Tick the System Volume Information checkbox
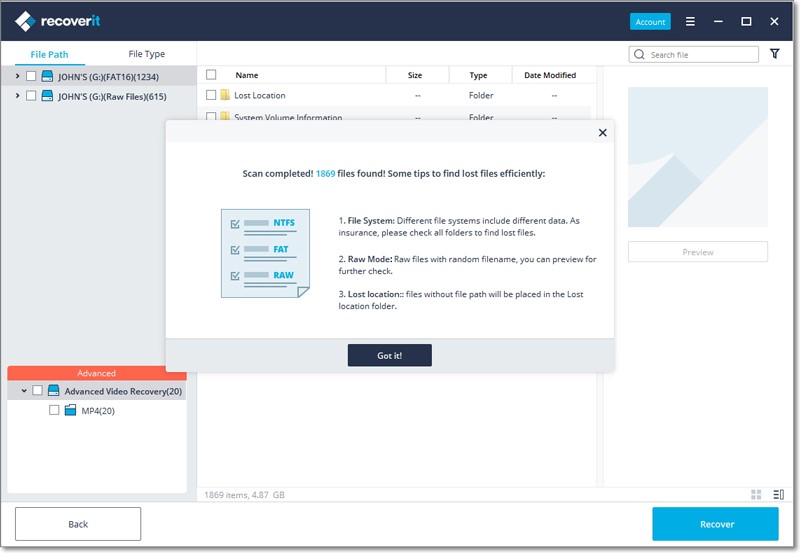Image resolution: width=800 pixels, height=553 pixels. [x=211, y=117]
